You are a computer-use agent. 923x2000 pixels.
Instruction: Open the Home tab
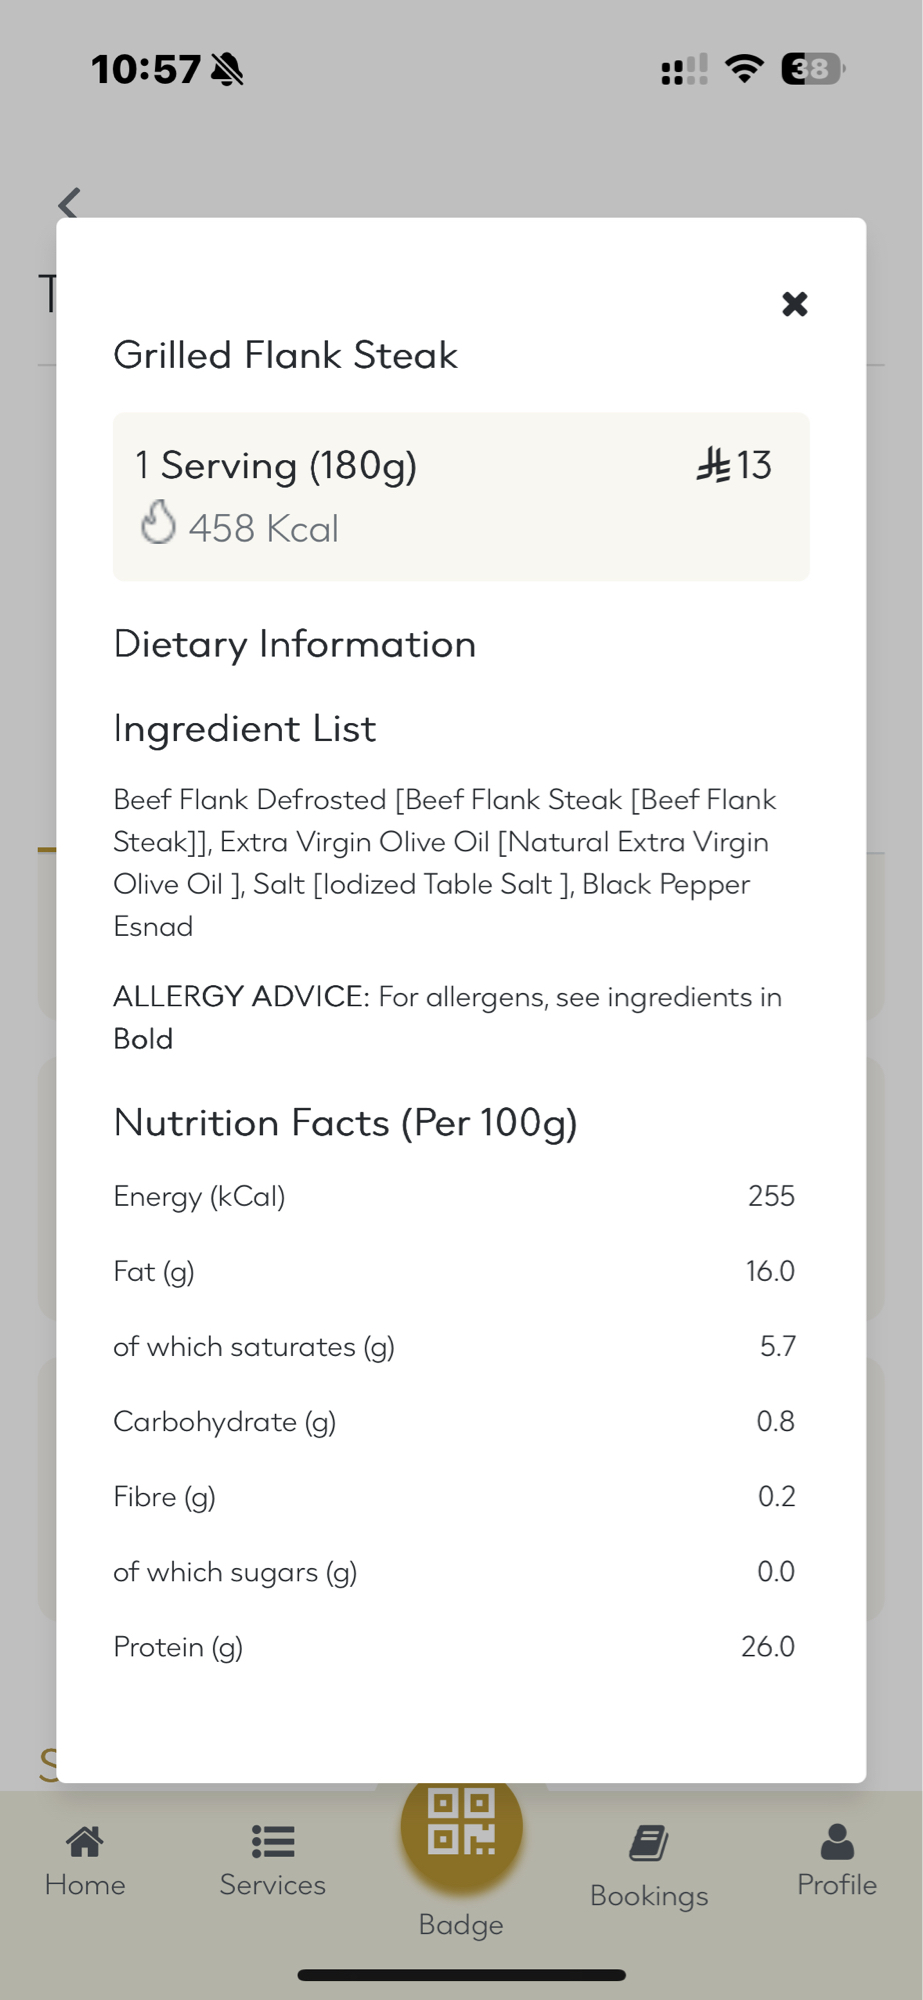pos(85,1884)
